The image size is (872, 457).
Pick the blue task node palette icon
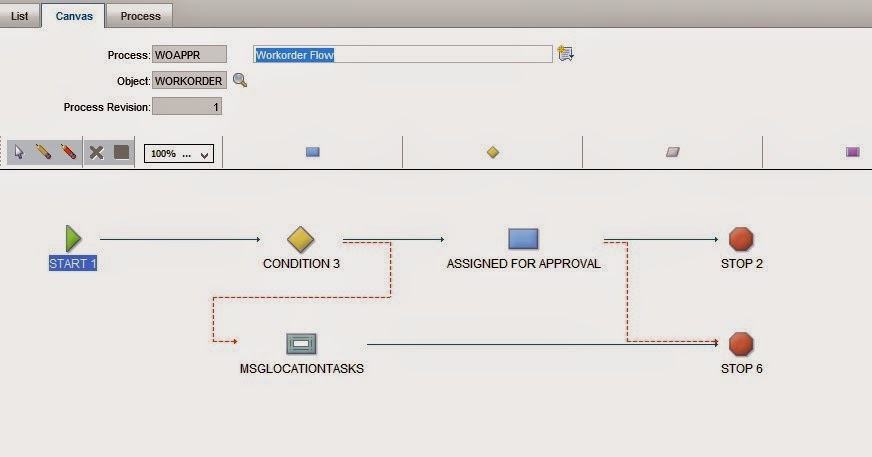click(313, 152)
